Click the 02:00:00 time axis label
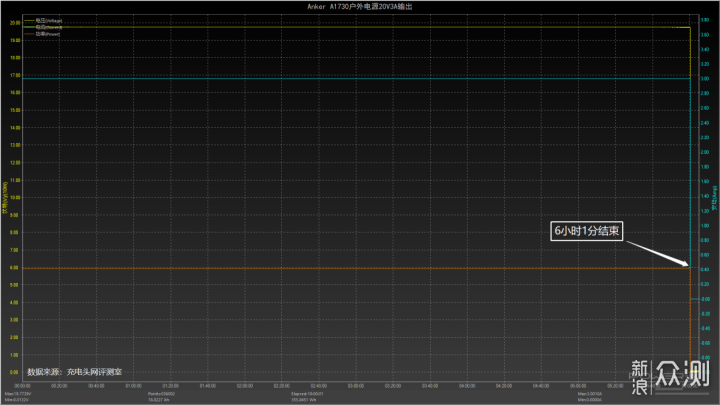The width and height of the screenshot is (720, 405). 244,386
